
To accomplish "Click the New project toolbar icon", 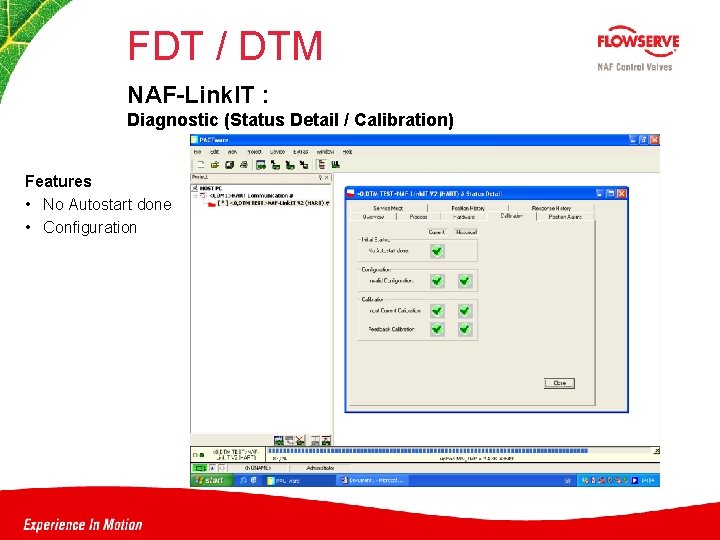I will [200, 165].
